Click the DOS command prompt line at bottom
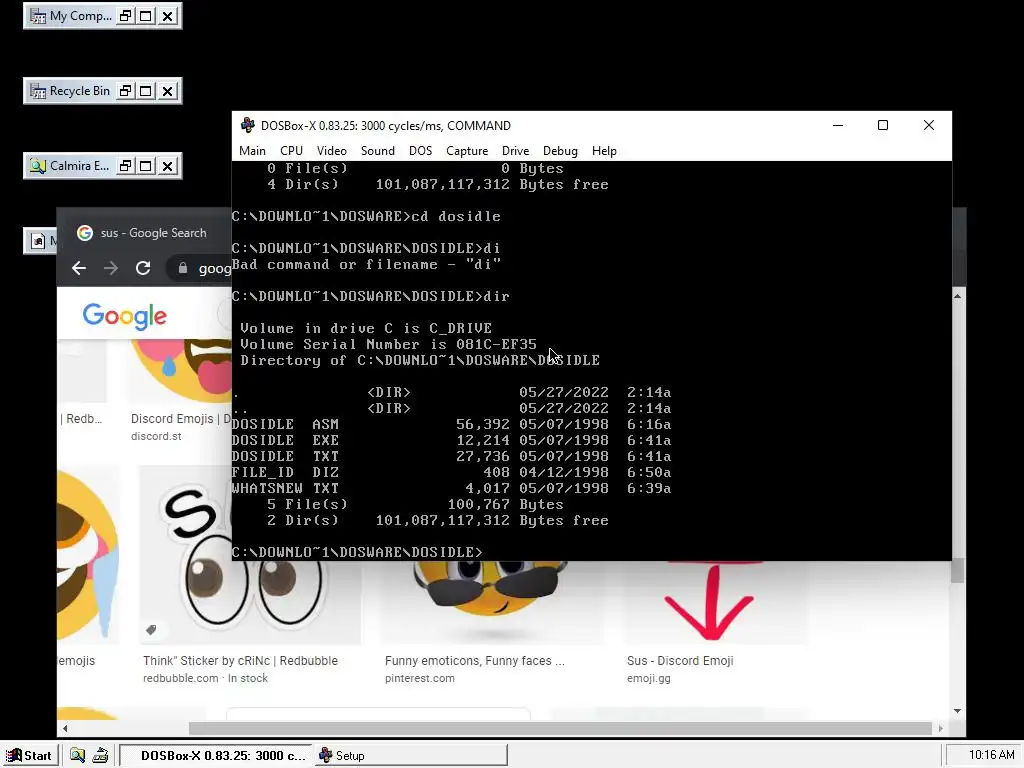The height and width of the screenshot is (768, 1024). 358,552
